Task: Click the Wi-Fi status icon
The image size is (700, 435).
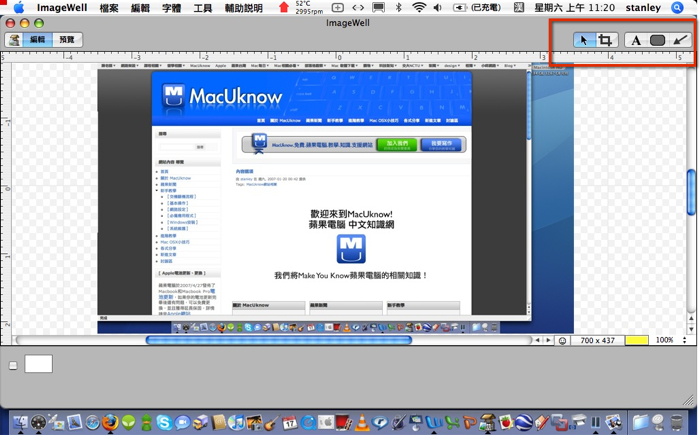Action: [x=419, y=7]
